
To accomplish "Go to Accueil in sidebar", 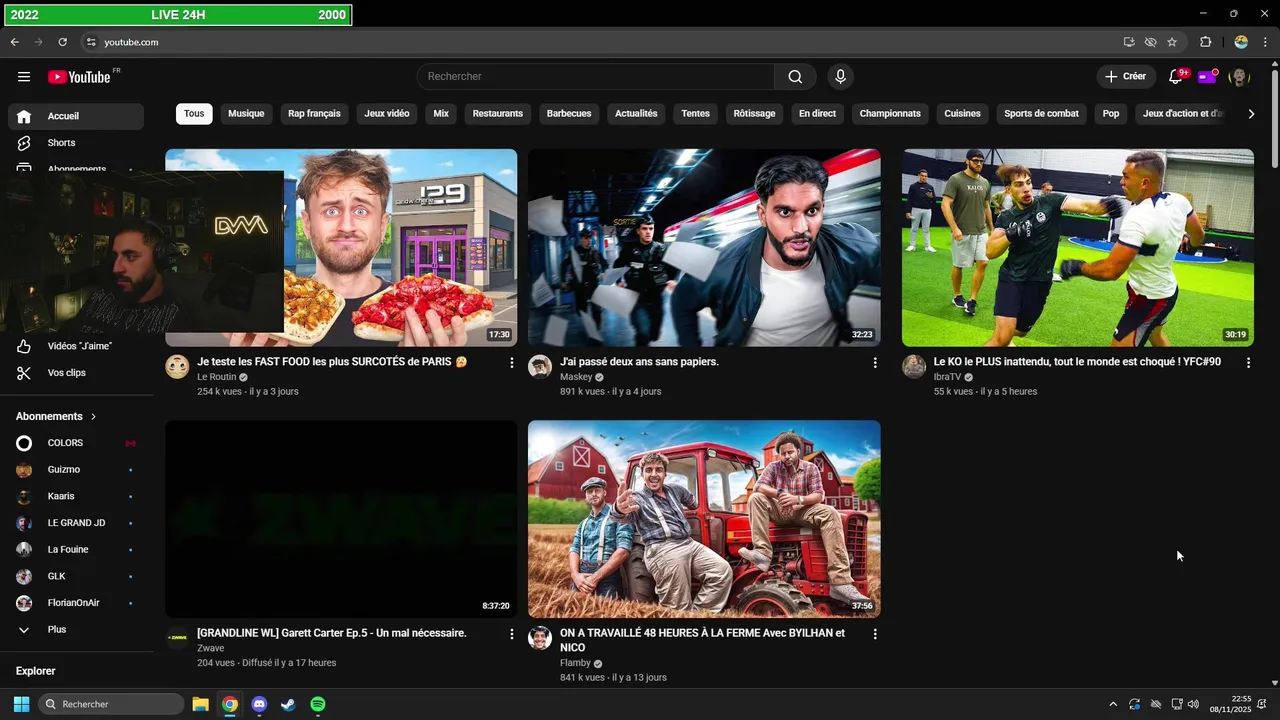I will click(76, 116).
